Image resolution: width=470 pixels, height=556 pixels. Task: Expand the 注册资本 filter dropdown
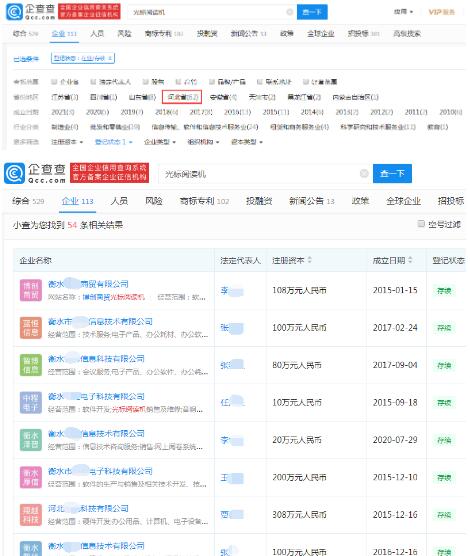[x=67, y=142]
